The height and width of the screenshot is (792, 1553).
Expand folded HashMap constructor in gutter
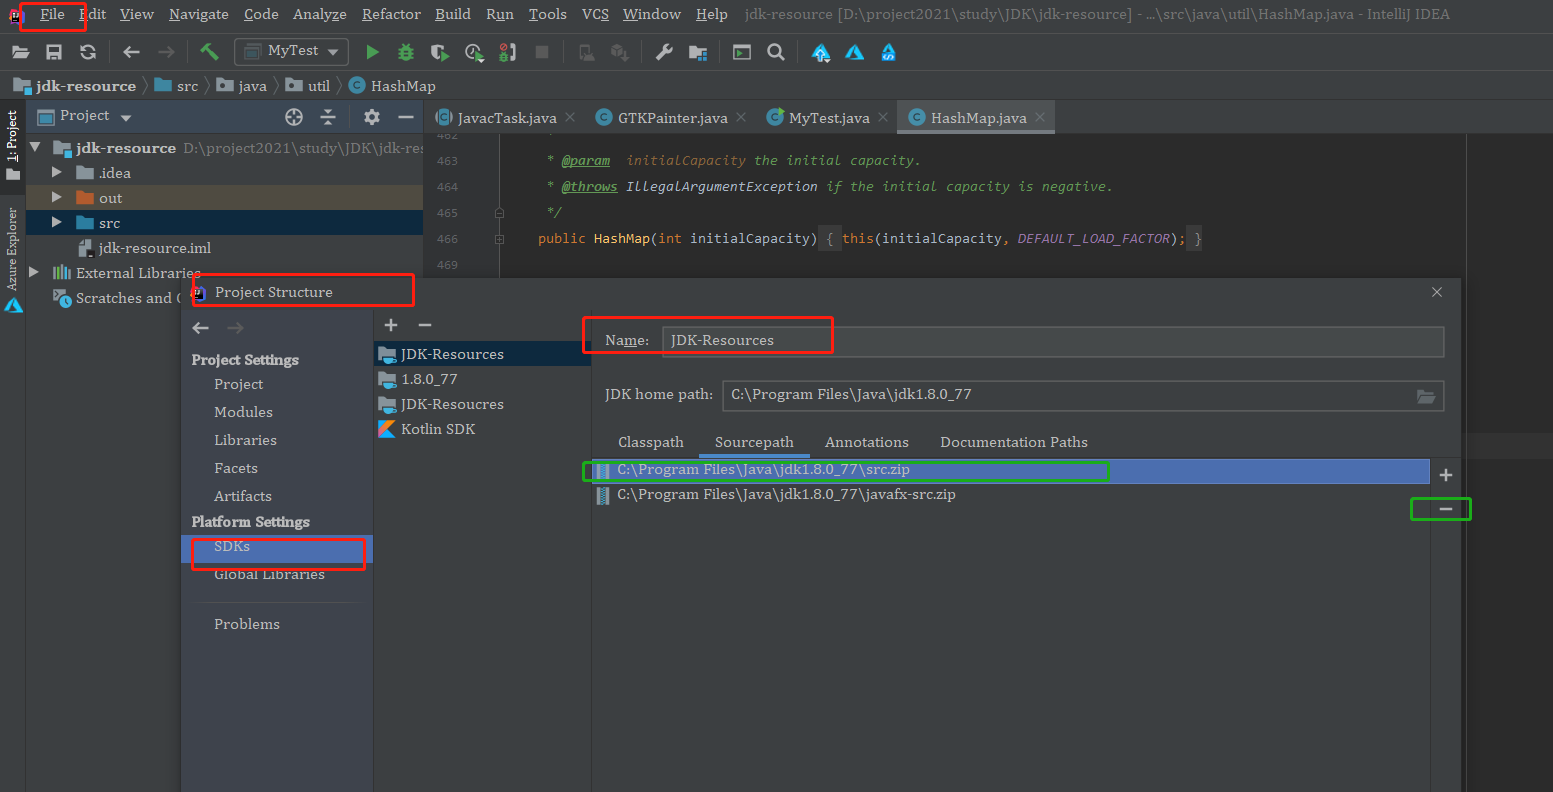click(x=498, y=239)
